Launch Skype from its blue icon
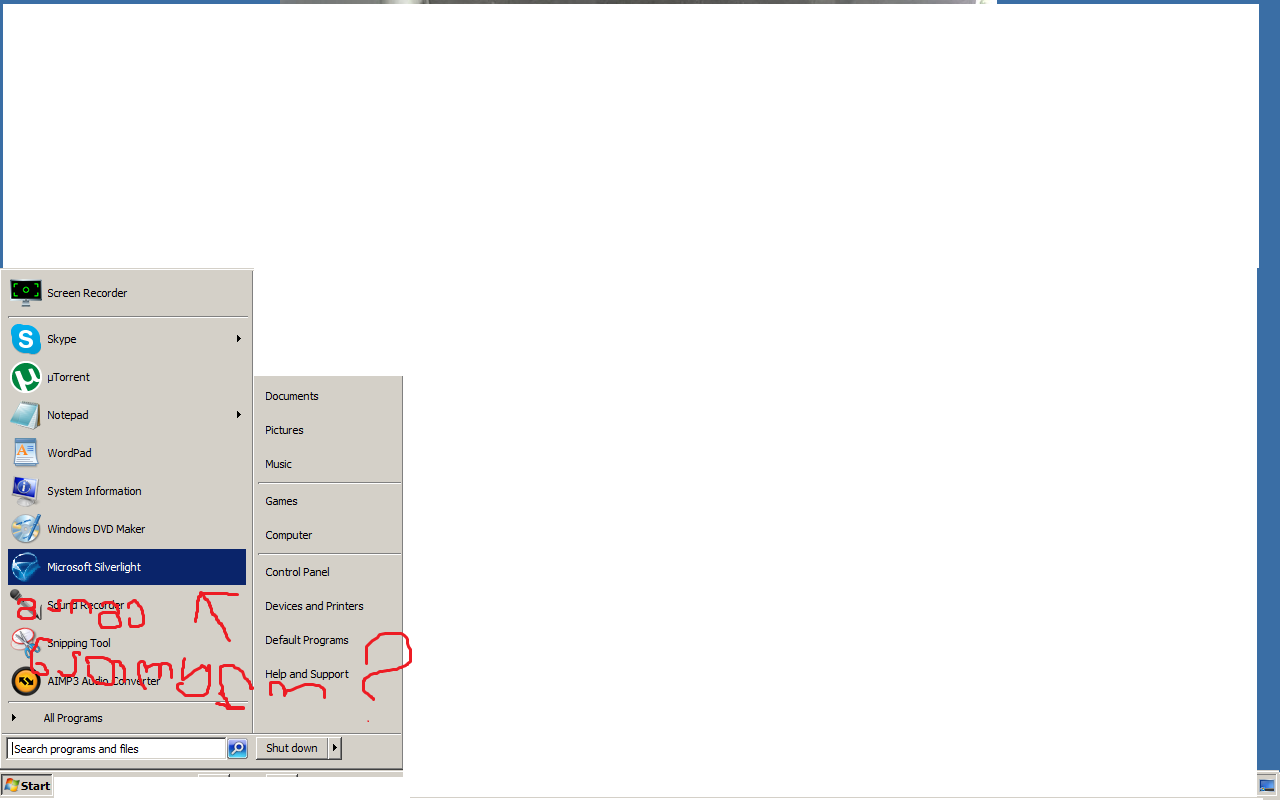Image resolution: width=1280 pixels, height=800 pixels. pos(26,339)
